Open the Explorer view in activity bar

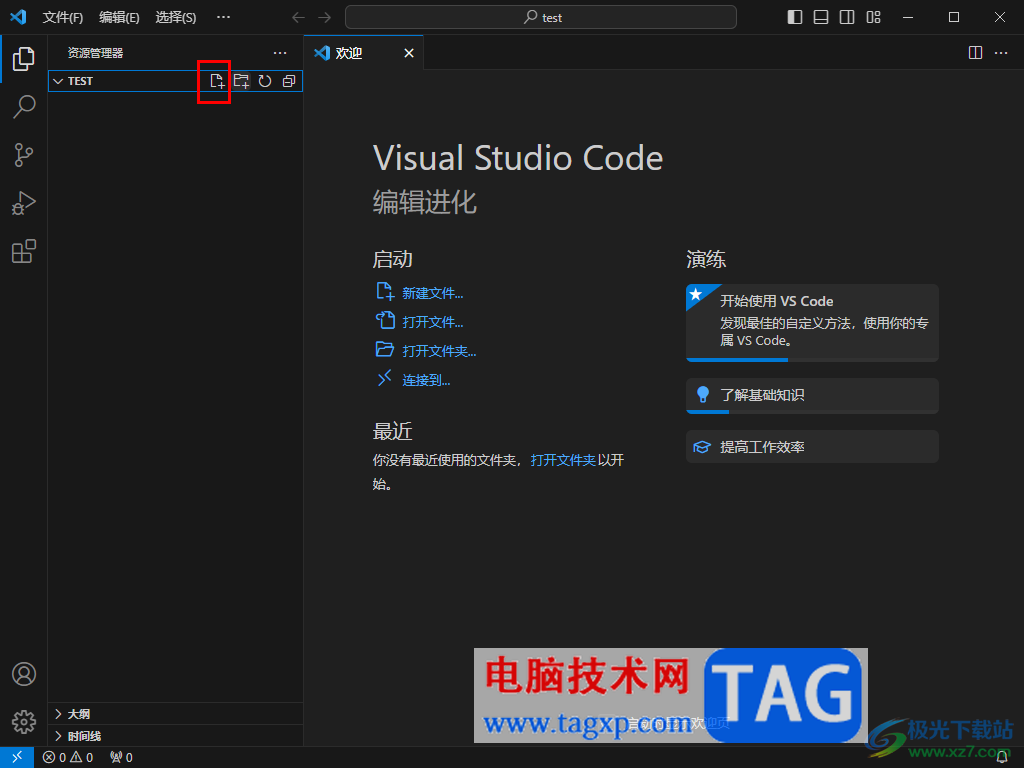click(x=24, y=59)
